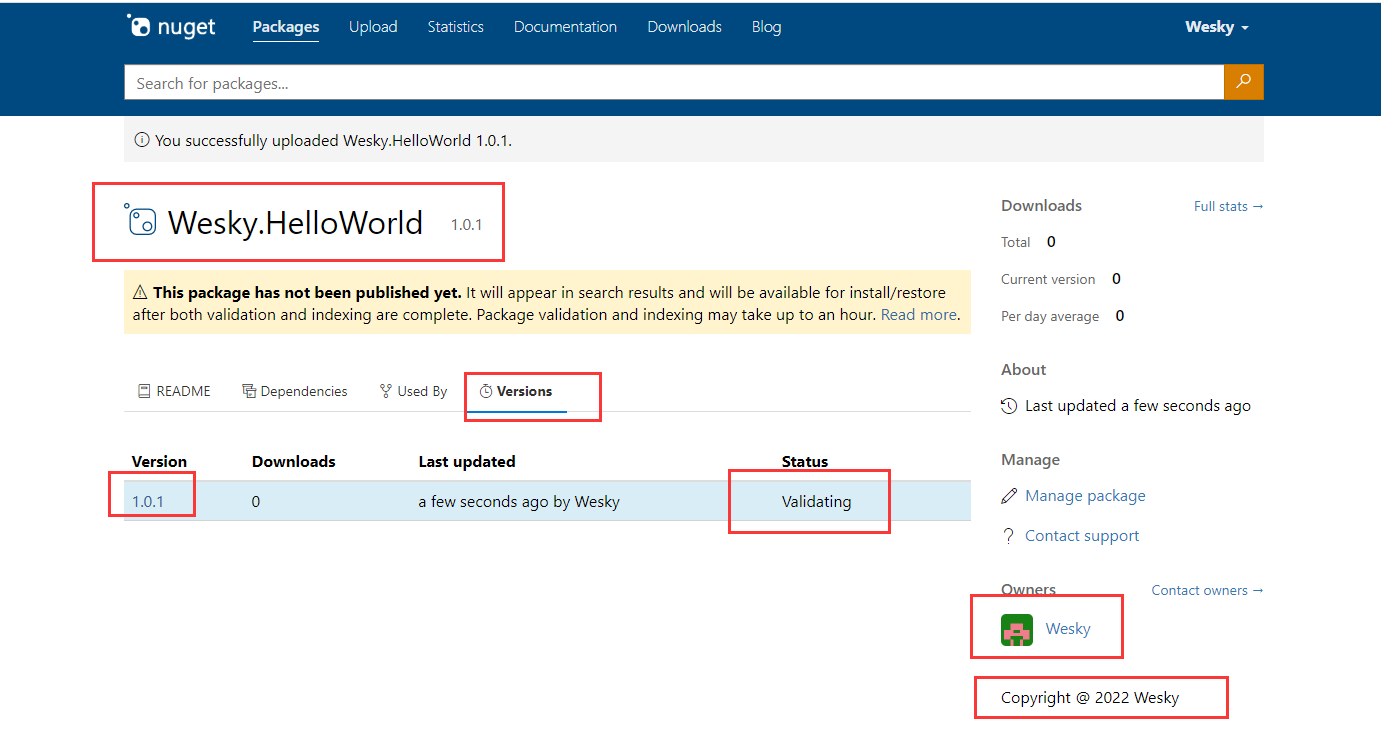Go to Downloads in the header
1381x756 pixels.
[684, 27]
